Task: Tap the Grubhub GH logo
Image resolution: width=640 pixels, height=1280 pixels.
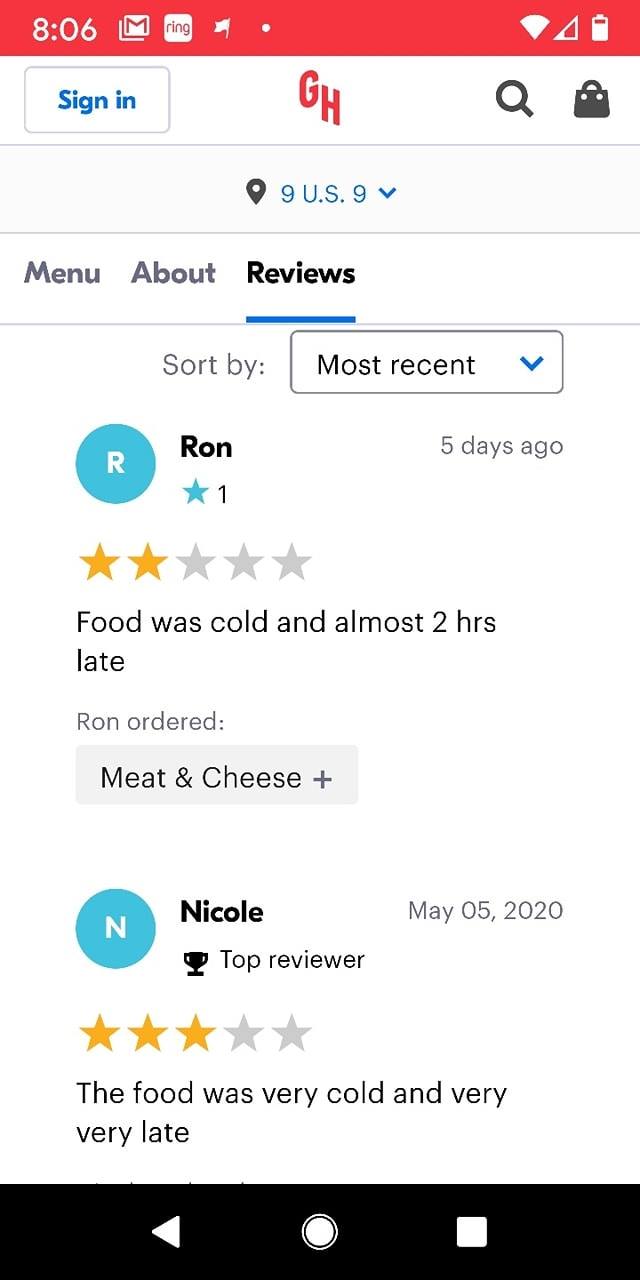Action: (320, 99)
